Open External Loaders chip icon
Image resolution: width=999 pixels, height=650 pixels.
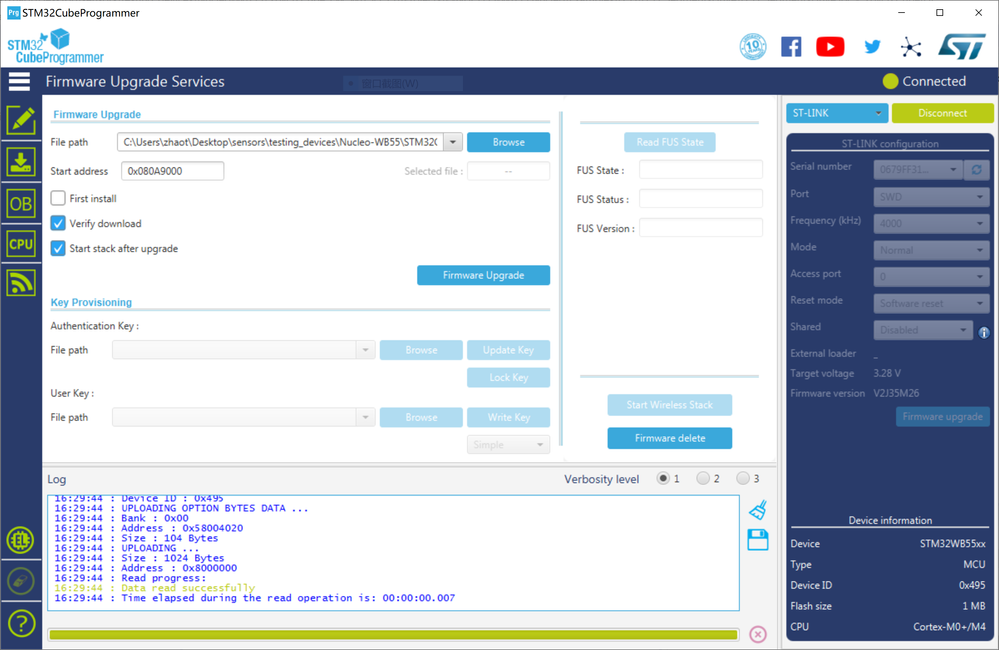click(x=20, y=540)
